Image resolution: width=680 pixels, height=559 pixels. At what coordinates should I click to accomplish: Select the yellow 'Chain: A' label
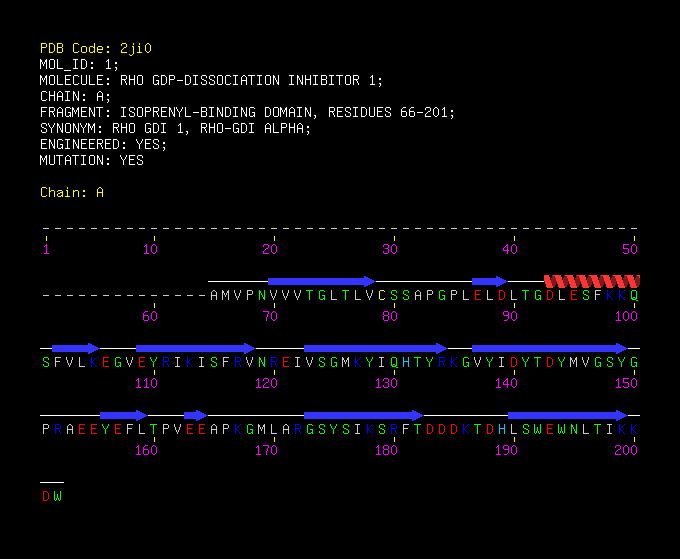tap(72, 192)
